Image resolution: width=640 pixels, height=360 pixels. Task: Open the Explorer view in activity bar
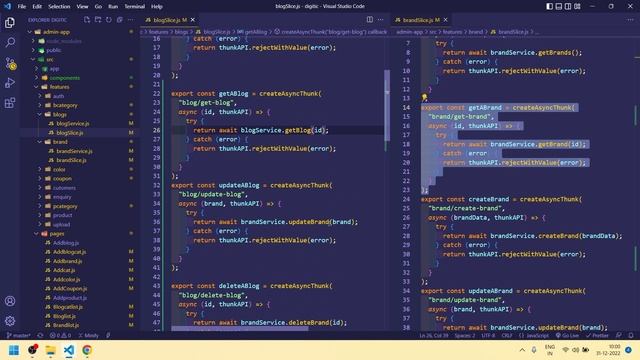[x=10, y=23]
